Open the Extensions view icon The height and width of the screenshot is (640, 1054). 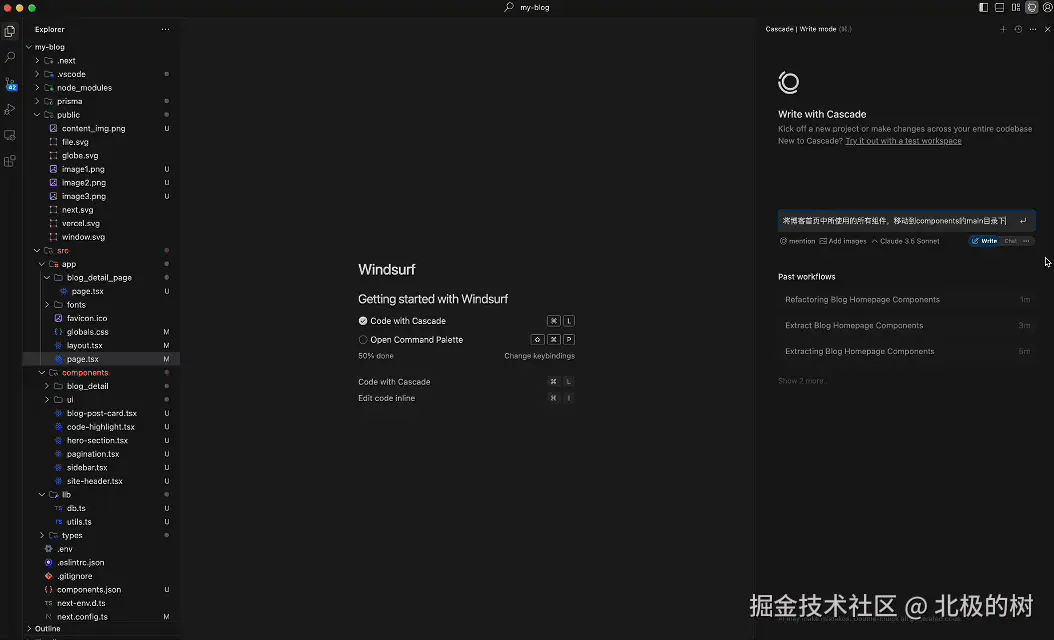[10, 161]
